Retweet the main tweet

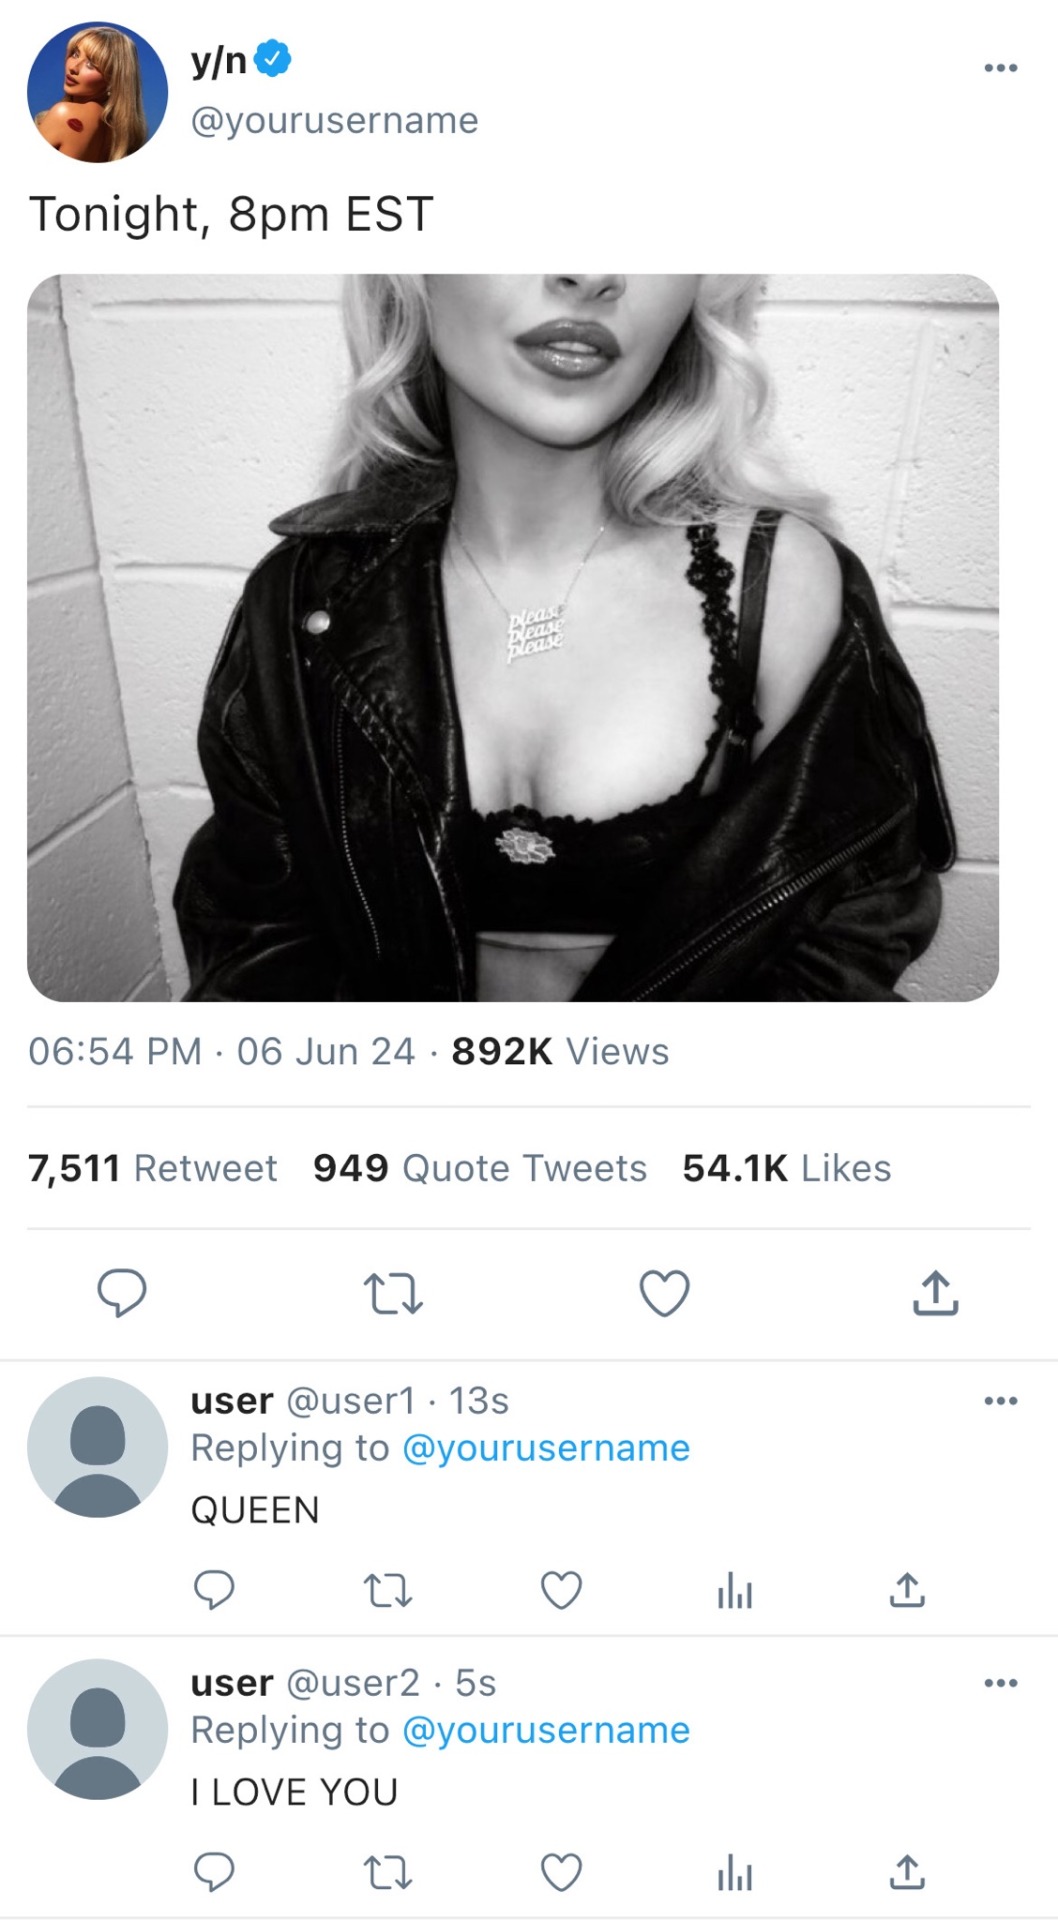392,1293
